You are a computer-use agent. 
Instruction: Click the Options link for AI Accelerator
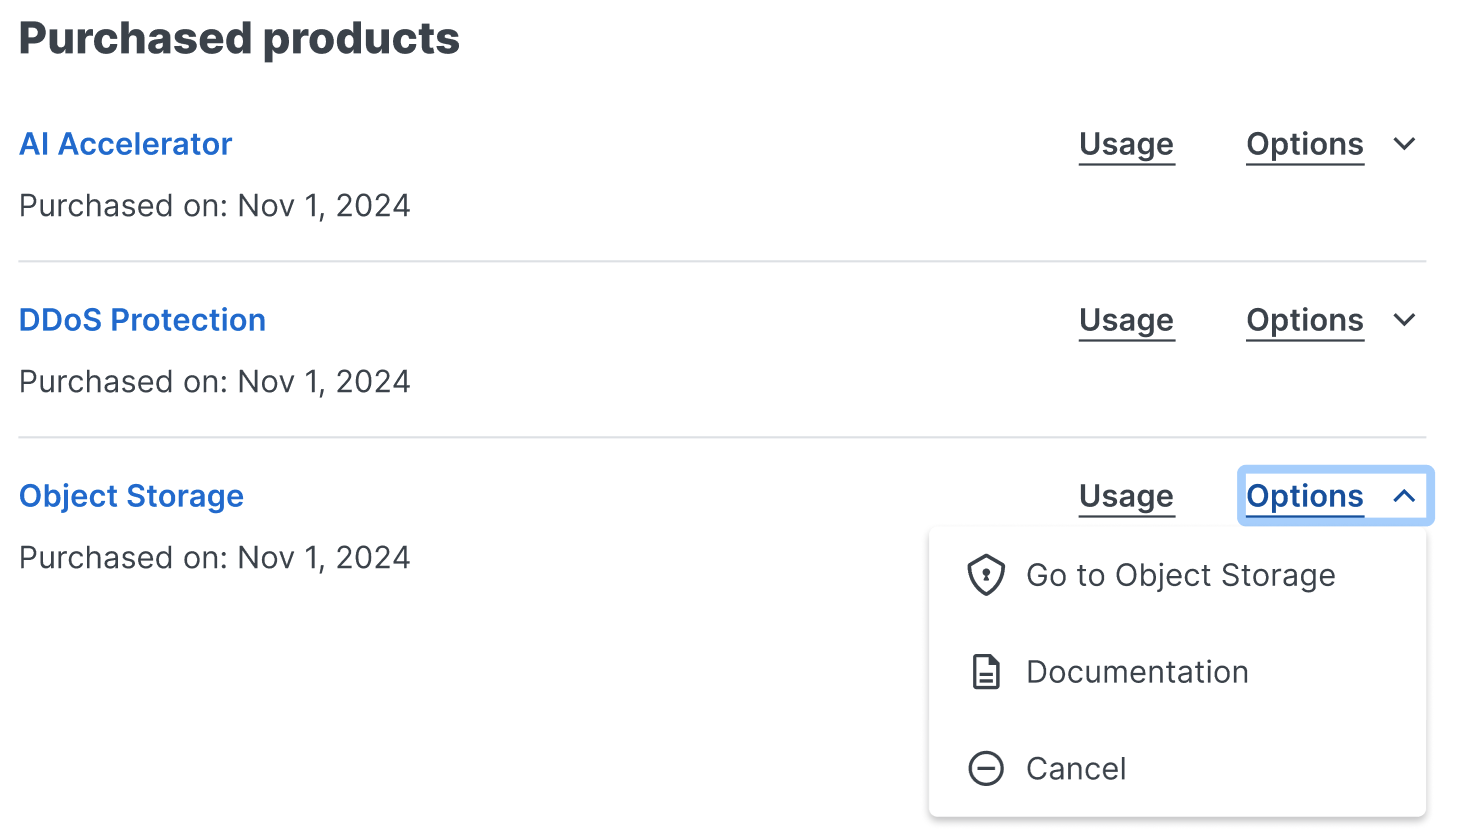click(1304, 144)
